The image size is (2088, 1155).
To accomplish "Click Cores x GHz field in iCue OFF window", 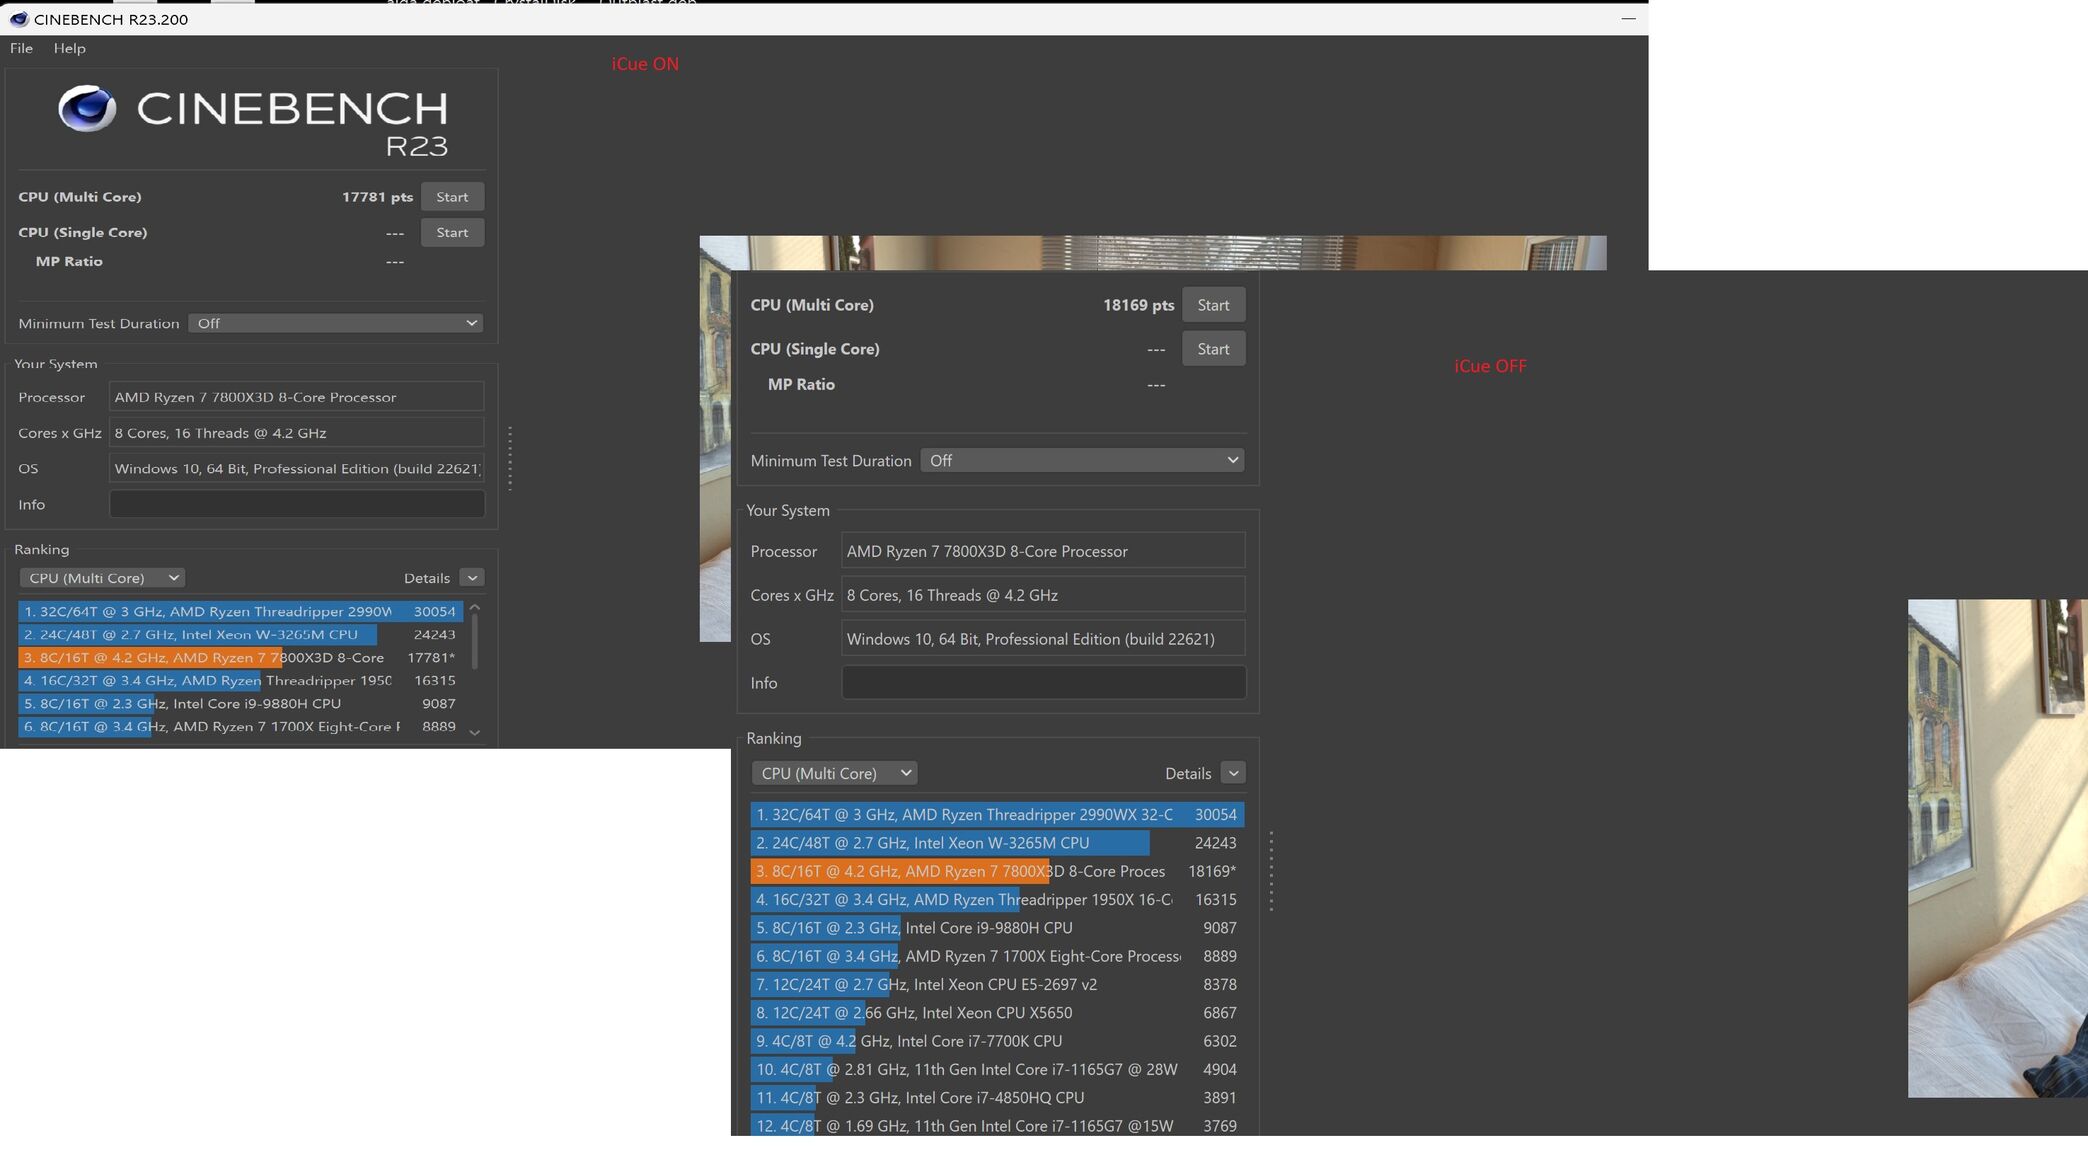I will (x=1044, y=595).
